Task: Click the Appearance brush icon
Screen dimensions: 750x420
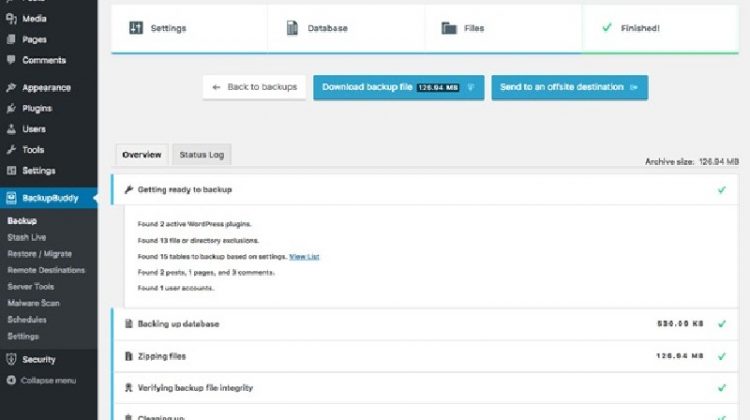Action: point(11,87)
